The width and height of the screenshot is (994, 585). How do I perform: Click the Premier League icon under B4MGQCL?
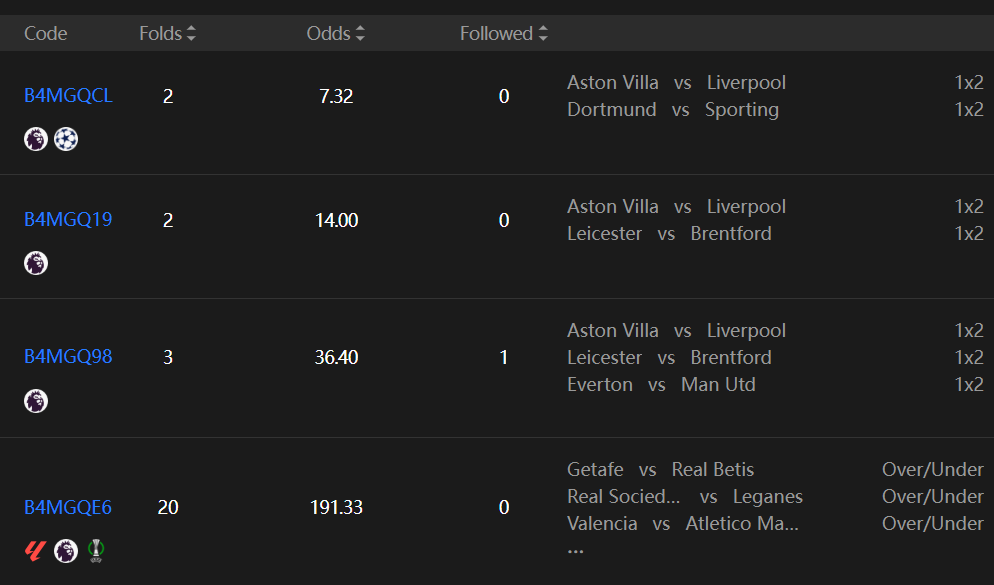point(36,139)
